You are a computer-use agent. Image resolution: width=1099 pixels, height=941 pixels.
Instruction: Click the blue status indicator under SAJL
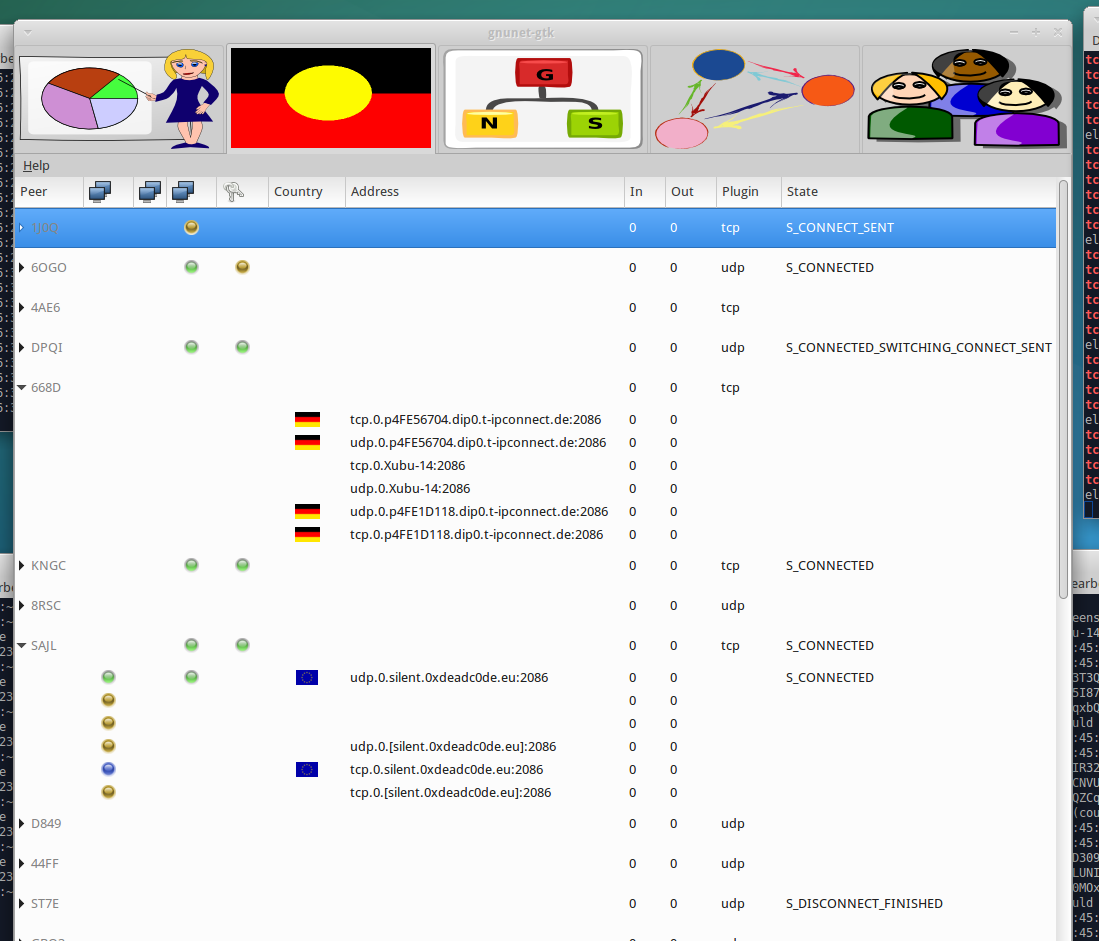[109, 769]
